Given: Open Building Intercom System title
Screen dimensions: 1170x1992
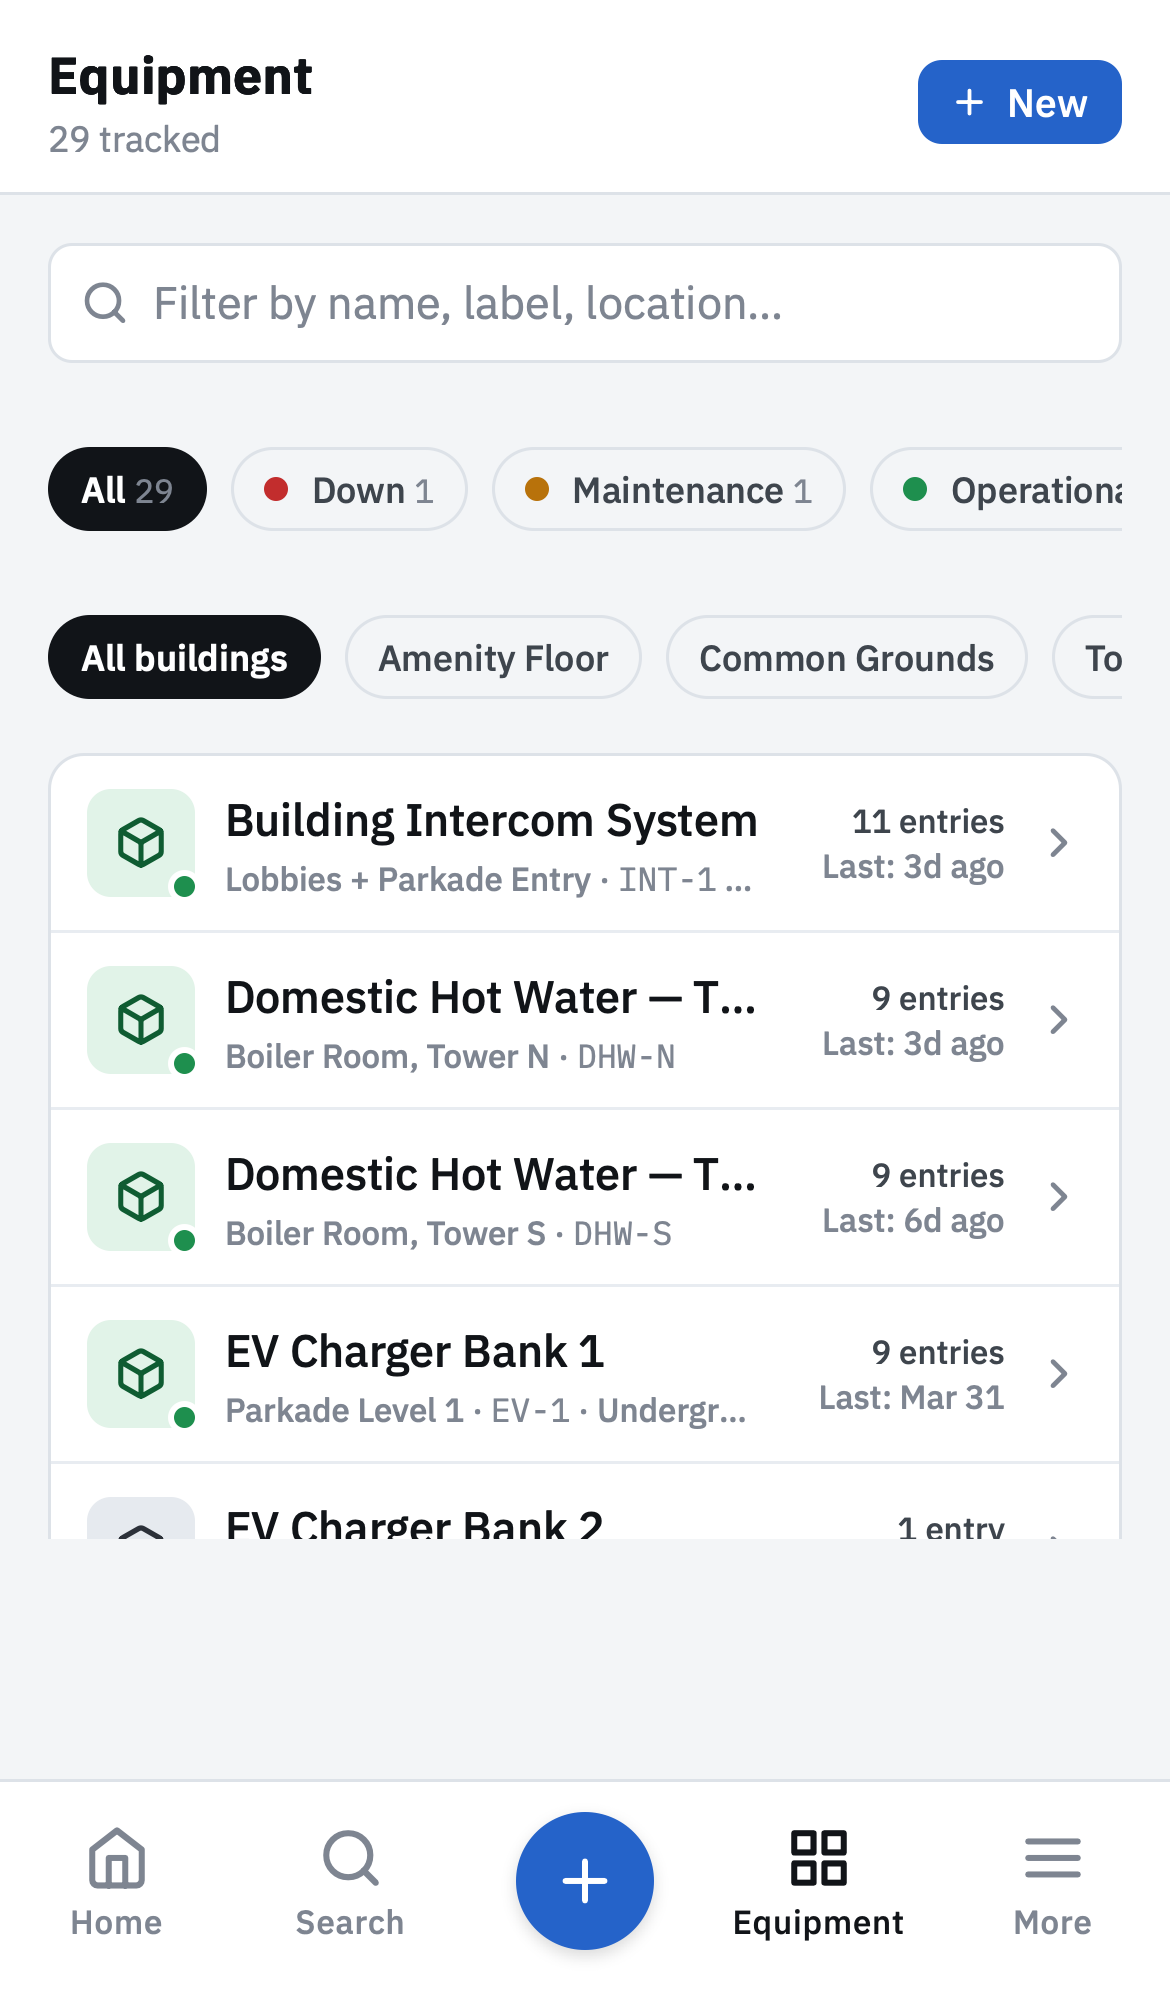Looking at the screenshot, I should [x=491, y=821].
